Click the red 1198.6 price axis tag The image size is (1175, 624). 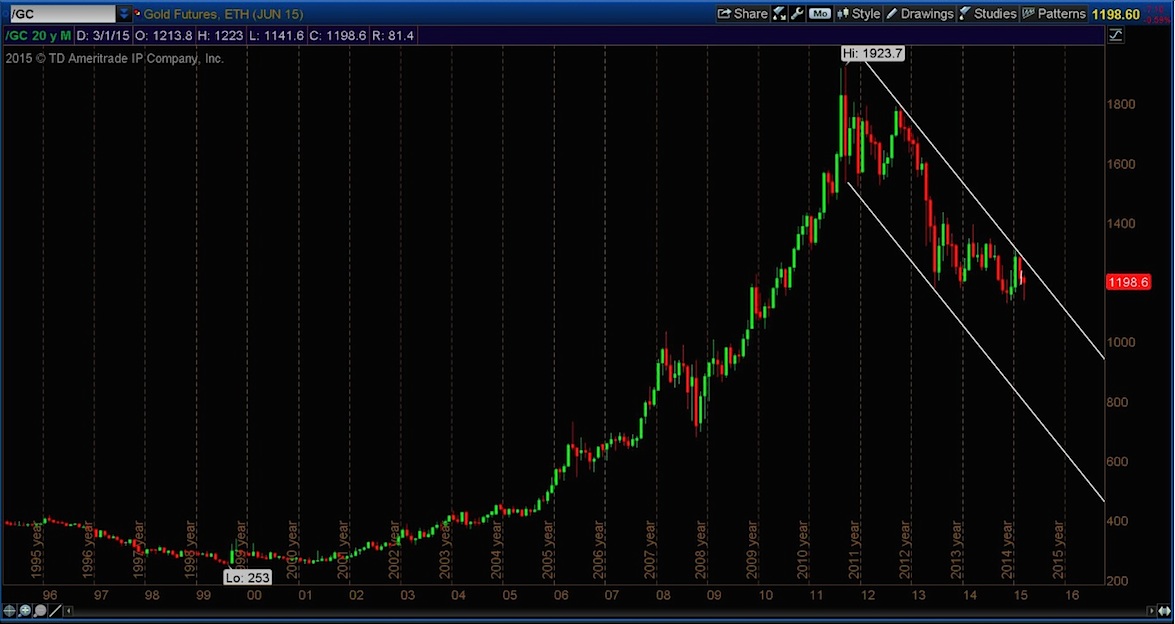pyautogui.click(x=1128, y=282)
